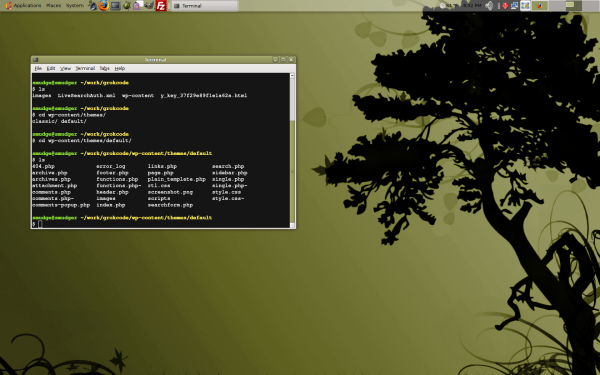Click attachment.php in the file listing
The width and height of the screenshot is (600, 375).
click(55, 186)
